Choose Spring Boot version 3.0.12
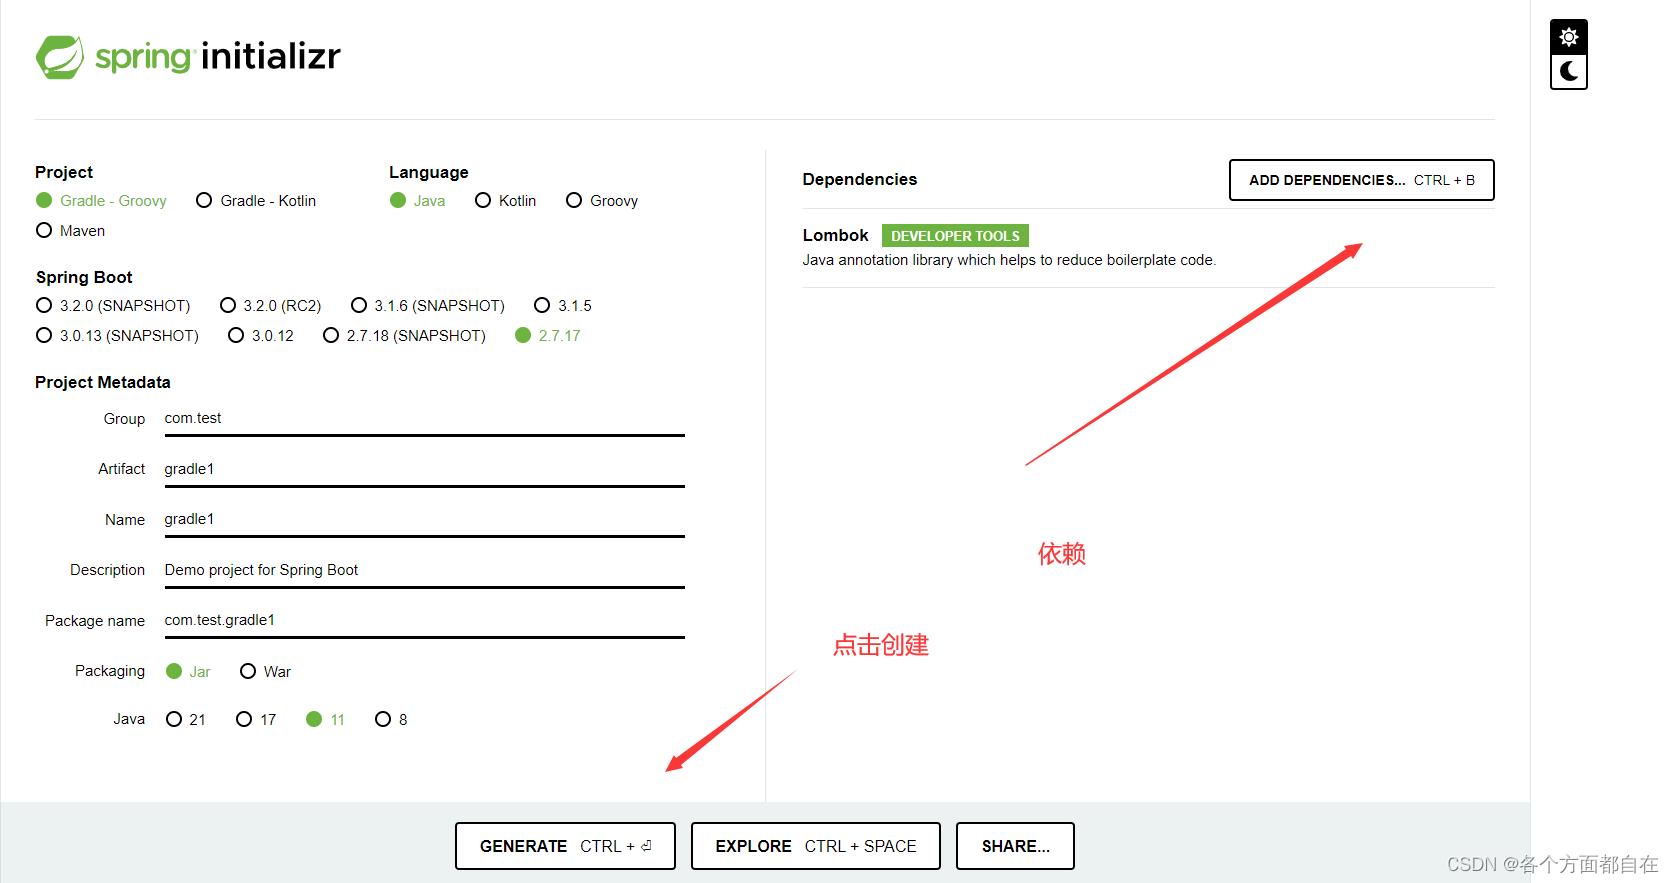The width and height of the screenshot is (1674, 883). (x=261, y=336)
